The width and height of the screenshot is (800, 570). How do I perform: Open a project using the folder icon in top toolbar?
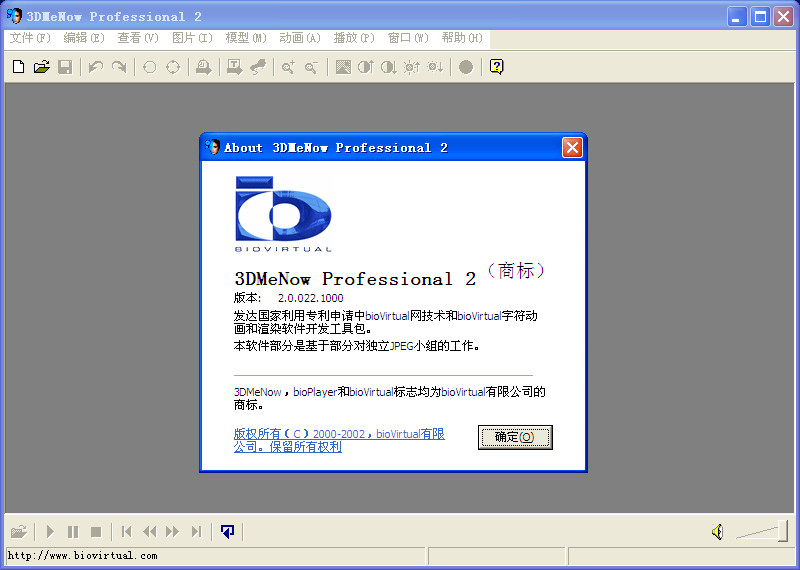click(x=42, y=67)
